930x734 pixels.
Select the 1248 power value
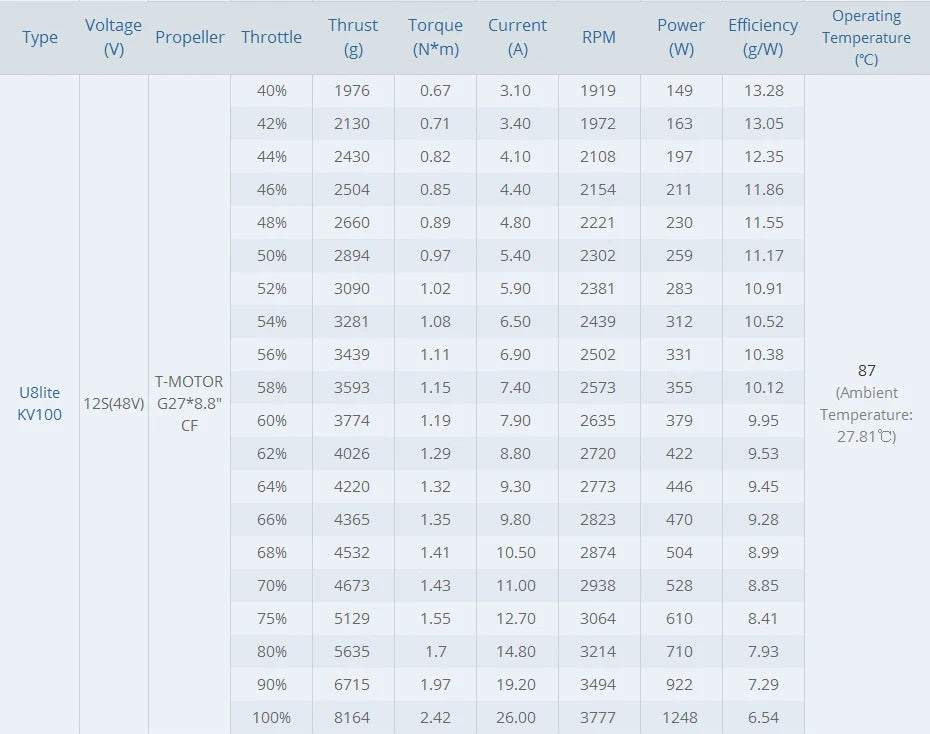pyautogui.click(x=679, y=717)
